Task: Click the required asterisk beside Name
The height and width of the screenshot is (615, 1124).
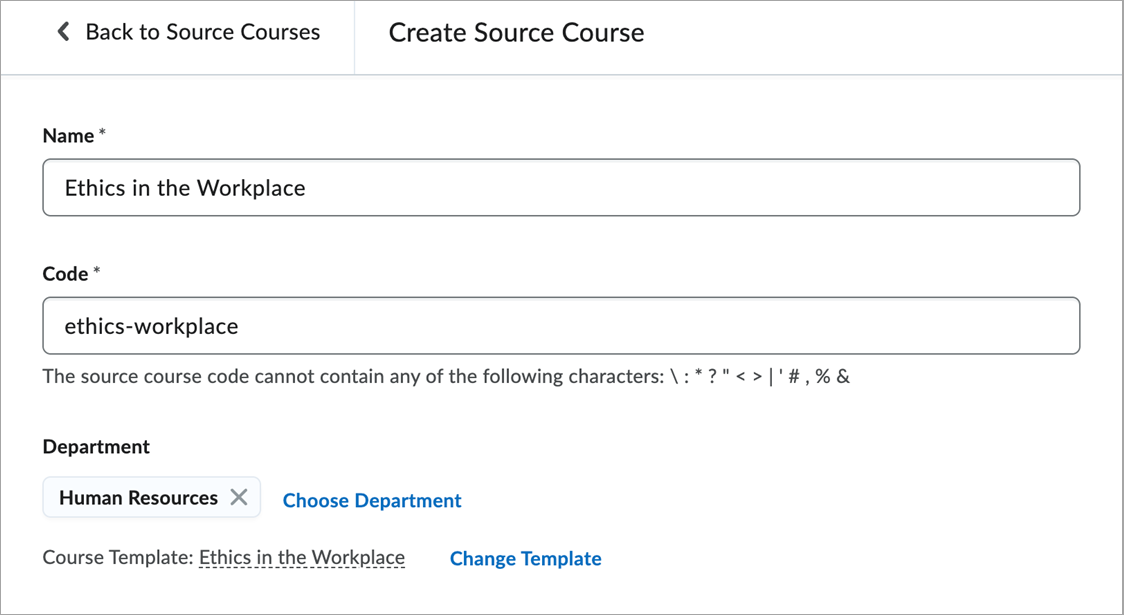Action: [x=102, y=134]
